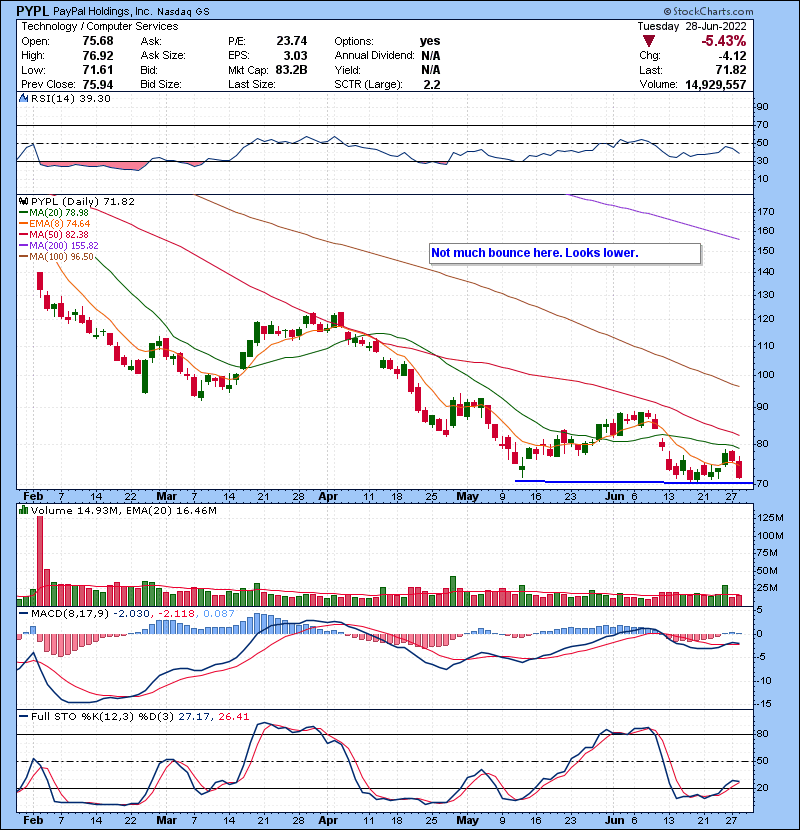Screen dimensions: 800x830
Task: Click the -5.43% percent change value
Action: pos(724,41)
